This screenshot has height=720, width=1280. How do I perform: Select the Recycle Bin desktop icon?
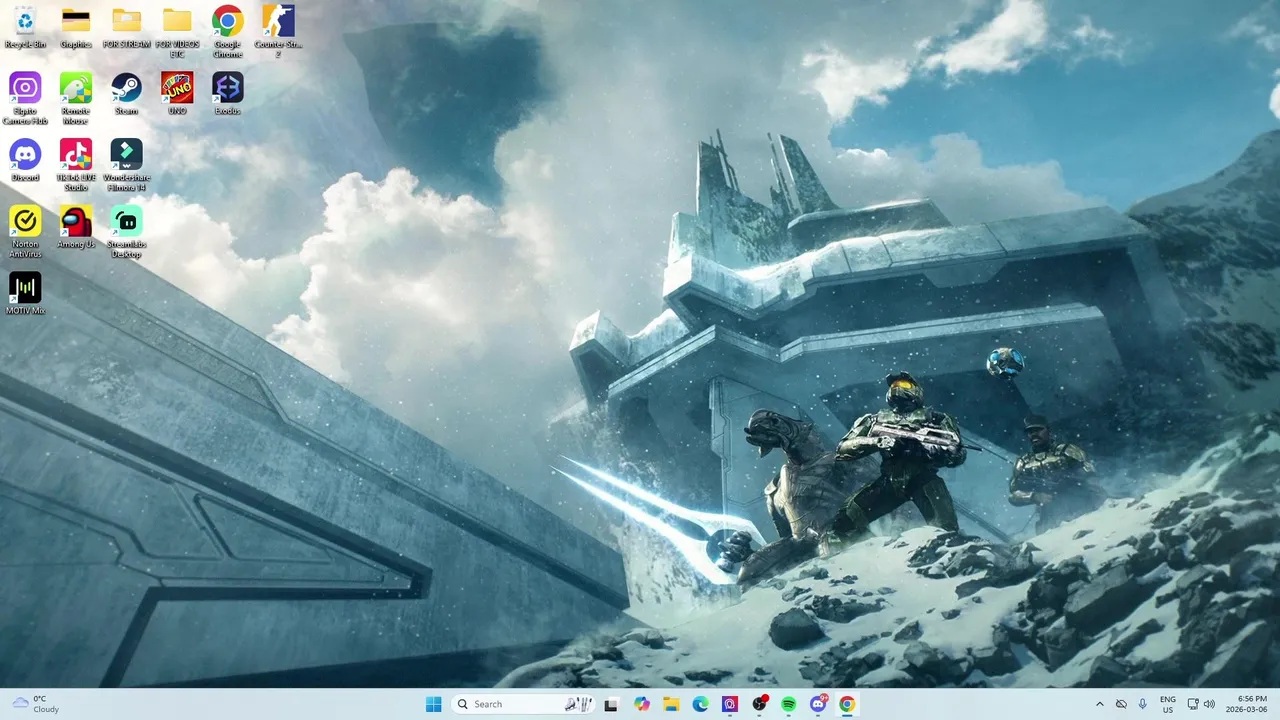coord(25,27)
